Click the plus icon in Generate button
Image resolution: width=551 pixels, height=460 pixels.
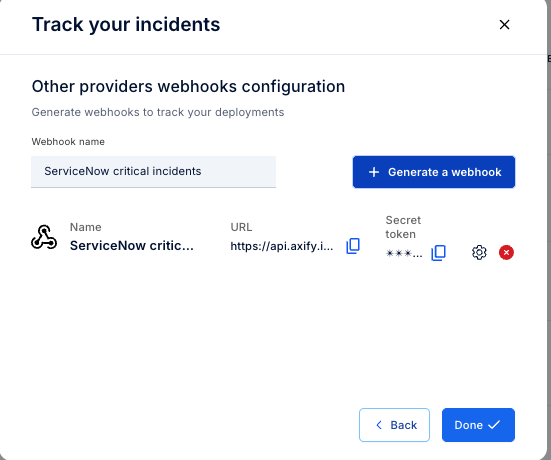point(374,172)
